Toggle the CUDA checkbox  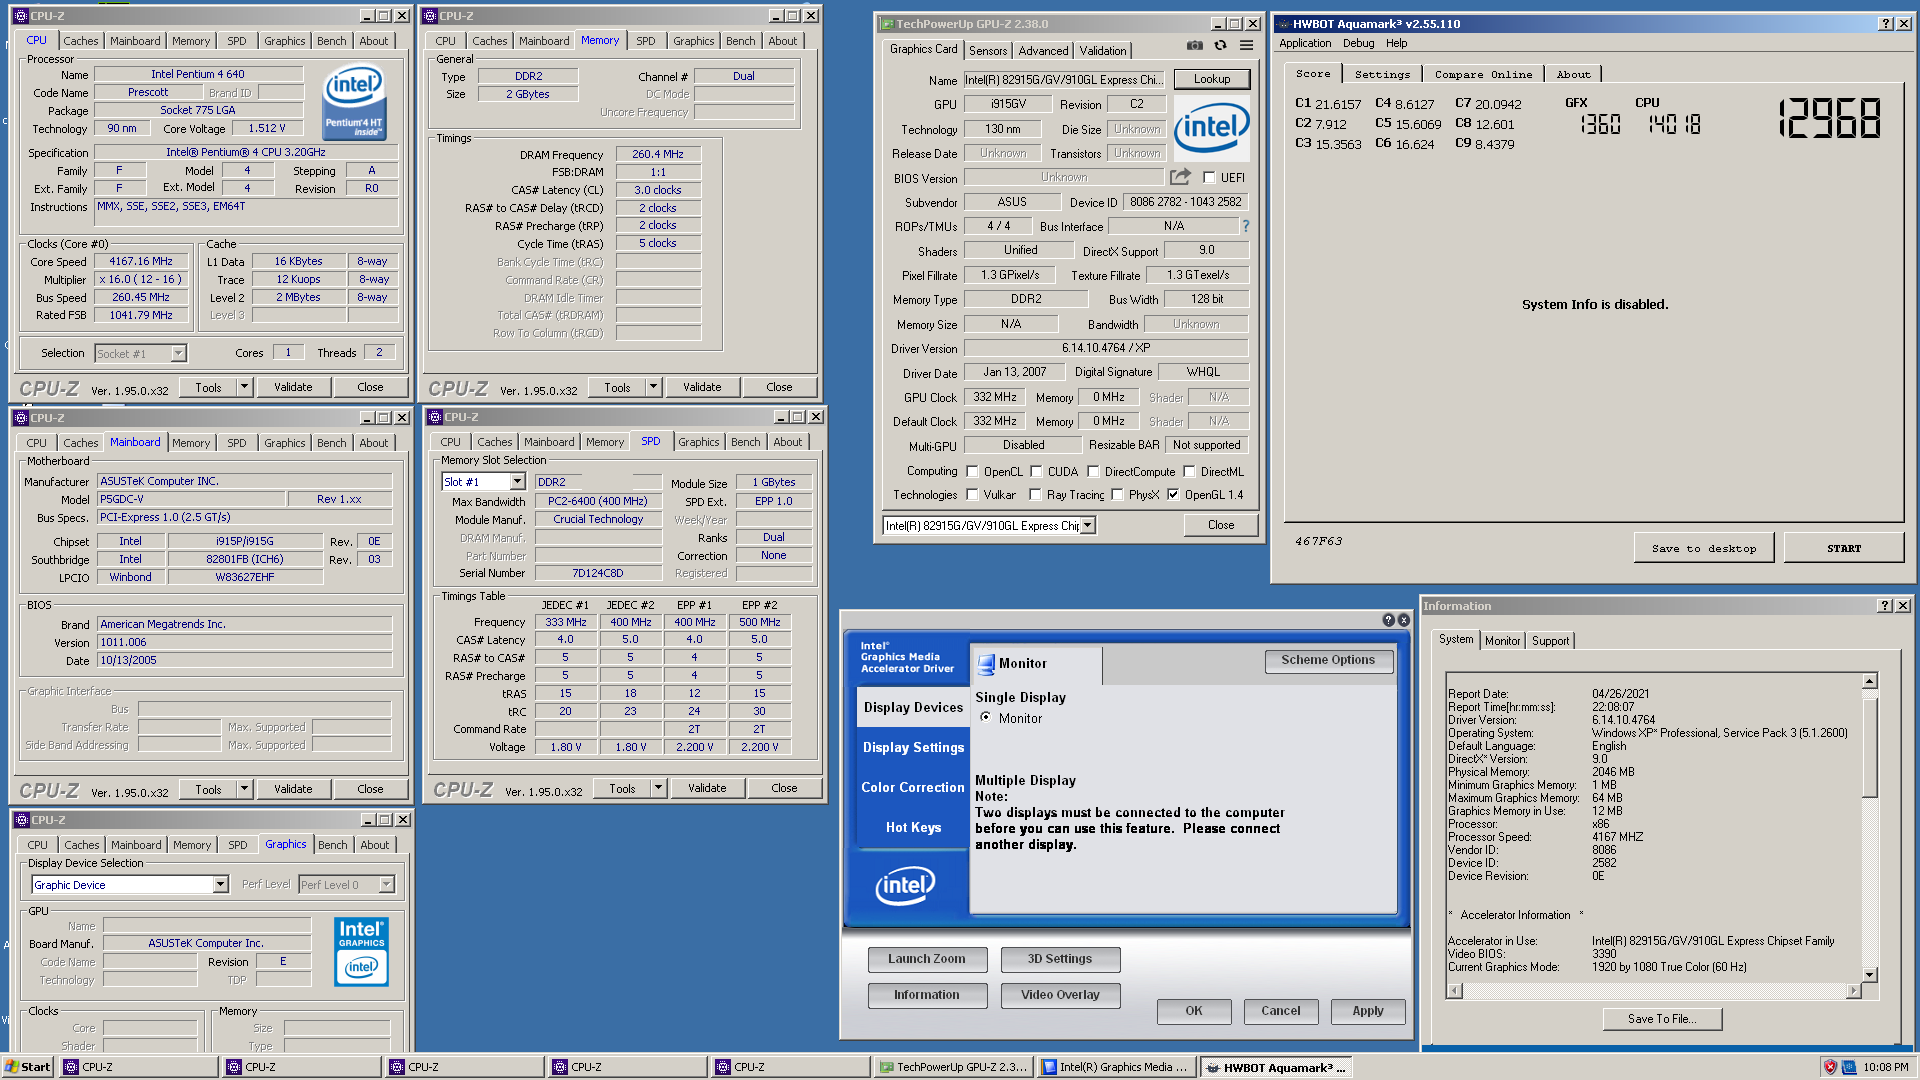point(1036,471)
